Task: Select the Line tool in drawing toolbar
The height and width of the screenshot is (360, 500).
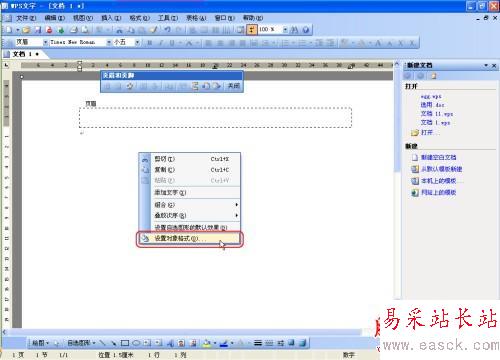Action: [x=103, y=343]
